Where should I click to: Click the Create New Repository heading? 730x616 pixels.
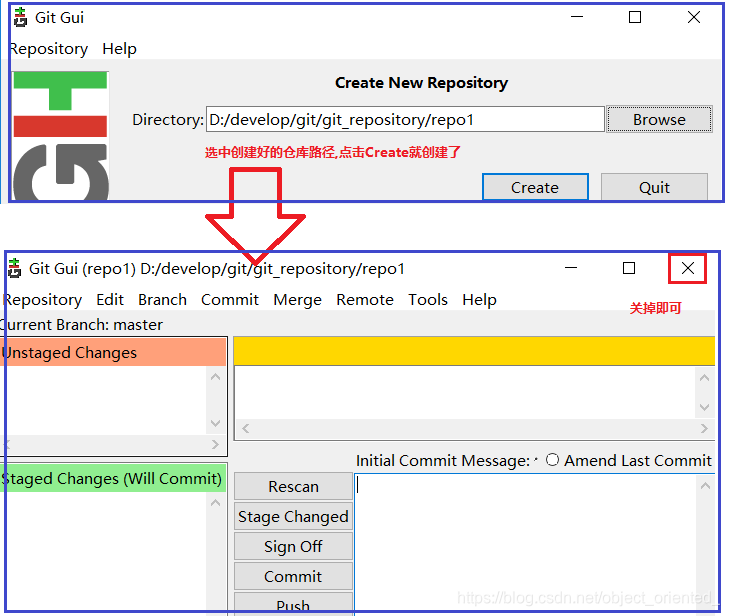click(x=421, y=83)
